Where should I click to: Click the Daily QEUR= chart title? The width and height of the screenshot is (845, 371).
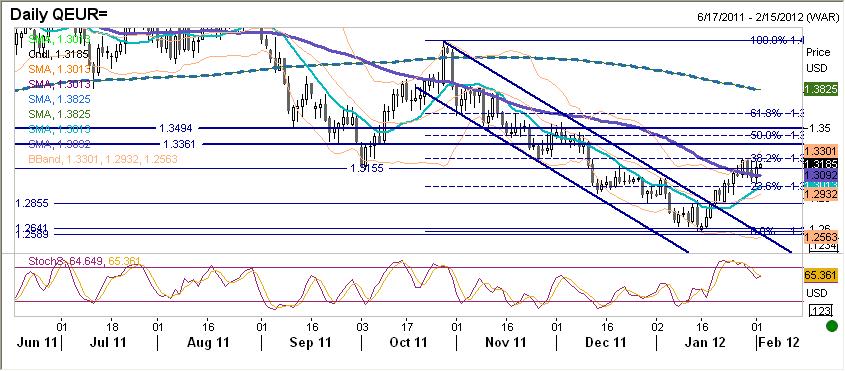click(x=58, y=15)
